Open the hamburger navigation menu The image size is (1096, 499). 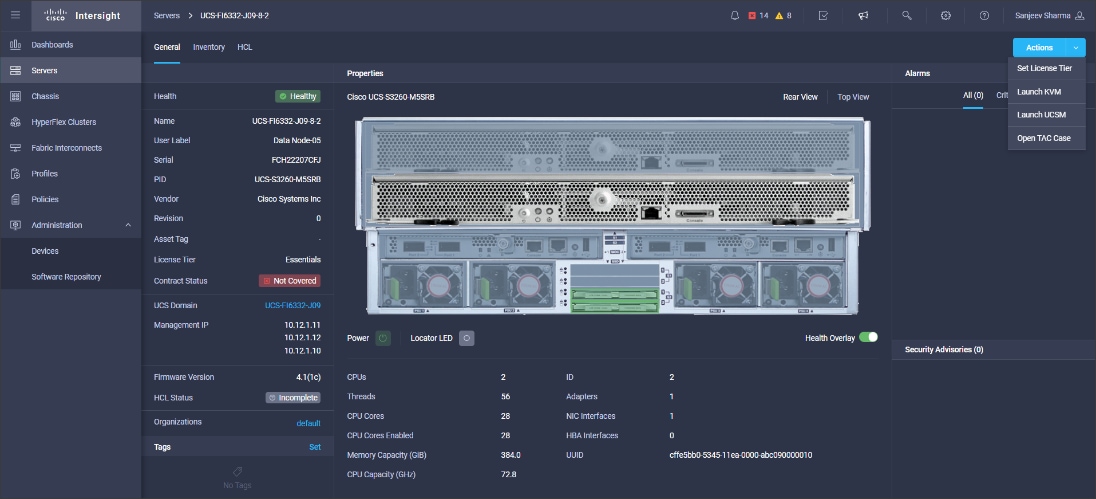click(x=15, y=15)
